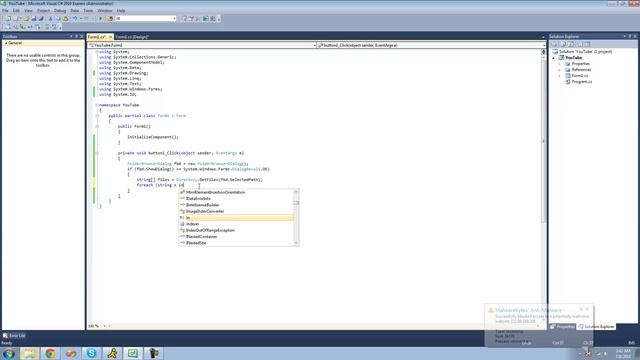This screenshot has width=640, height=360.
Task: Click last icon in Solution Explorer toolbar
Action: pyautogui.click(x=587, y=44)
